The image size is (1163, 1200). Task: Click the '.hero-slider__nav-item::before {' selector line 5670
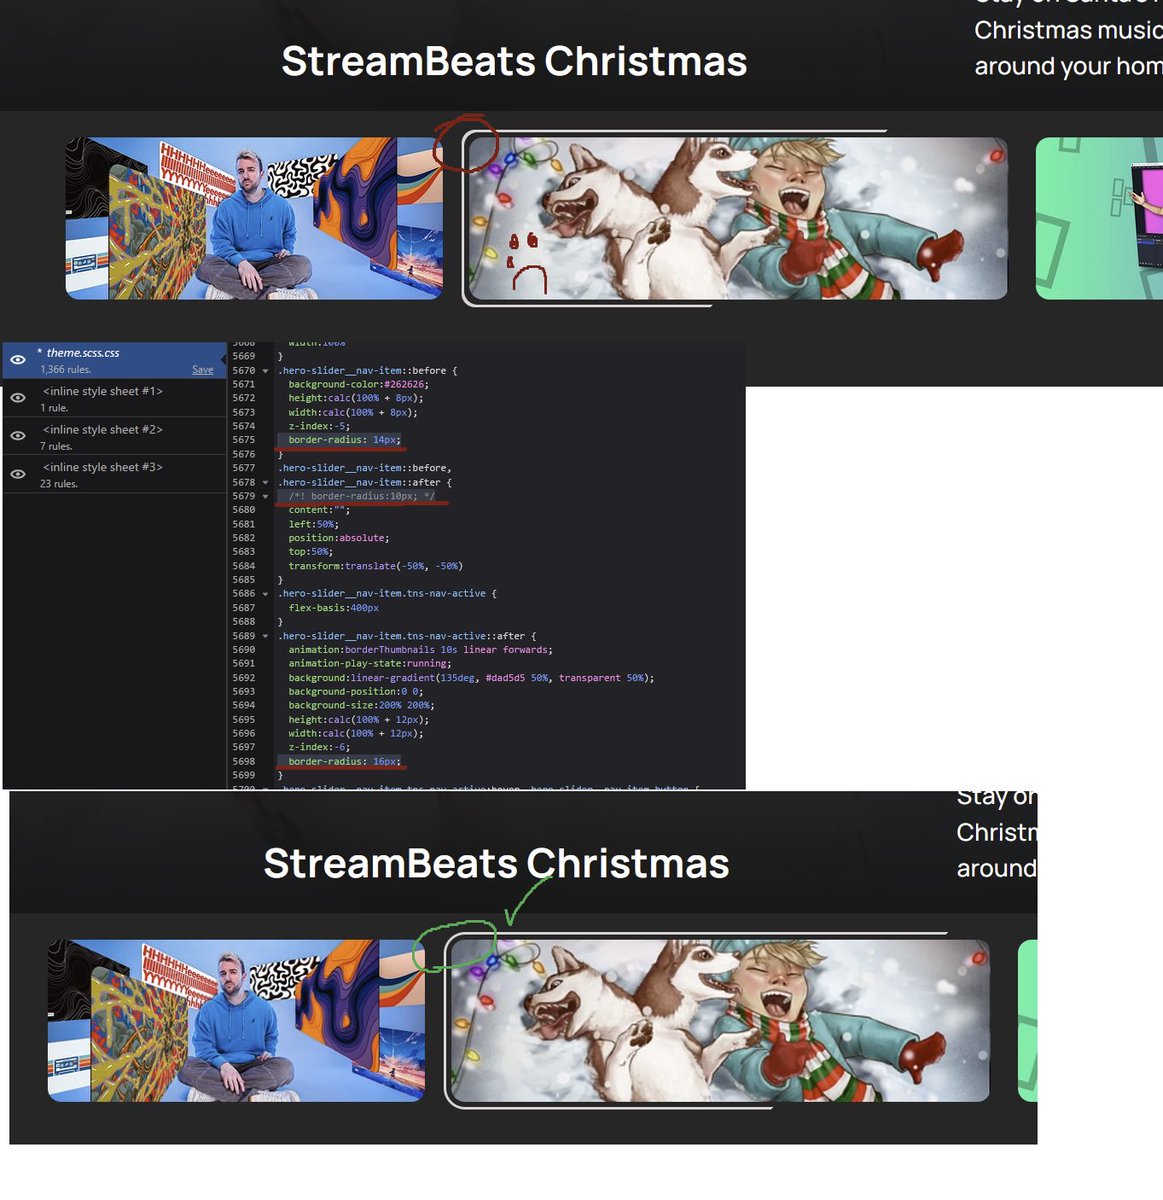[367, 371]
